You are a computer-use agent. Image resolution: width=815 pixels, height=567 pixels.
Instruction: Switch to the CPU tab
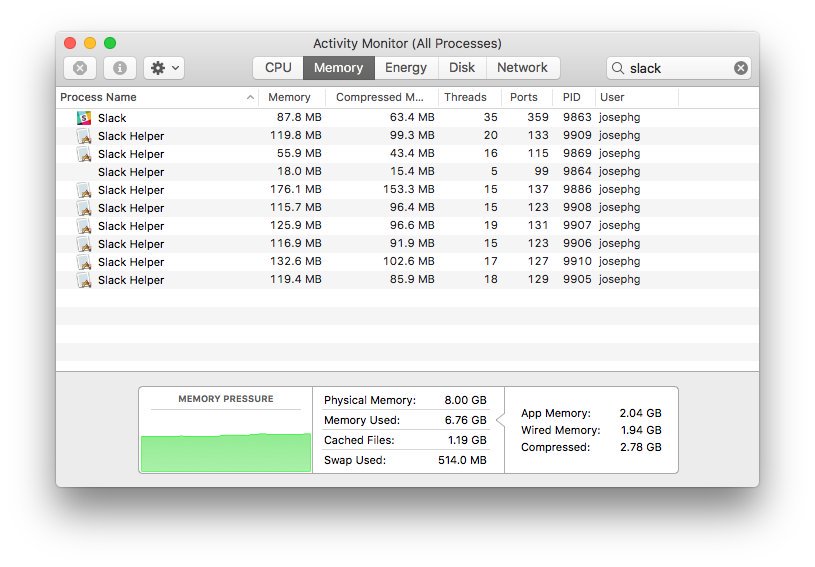278,68
